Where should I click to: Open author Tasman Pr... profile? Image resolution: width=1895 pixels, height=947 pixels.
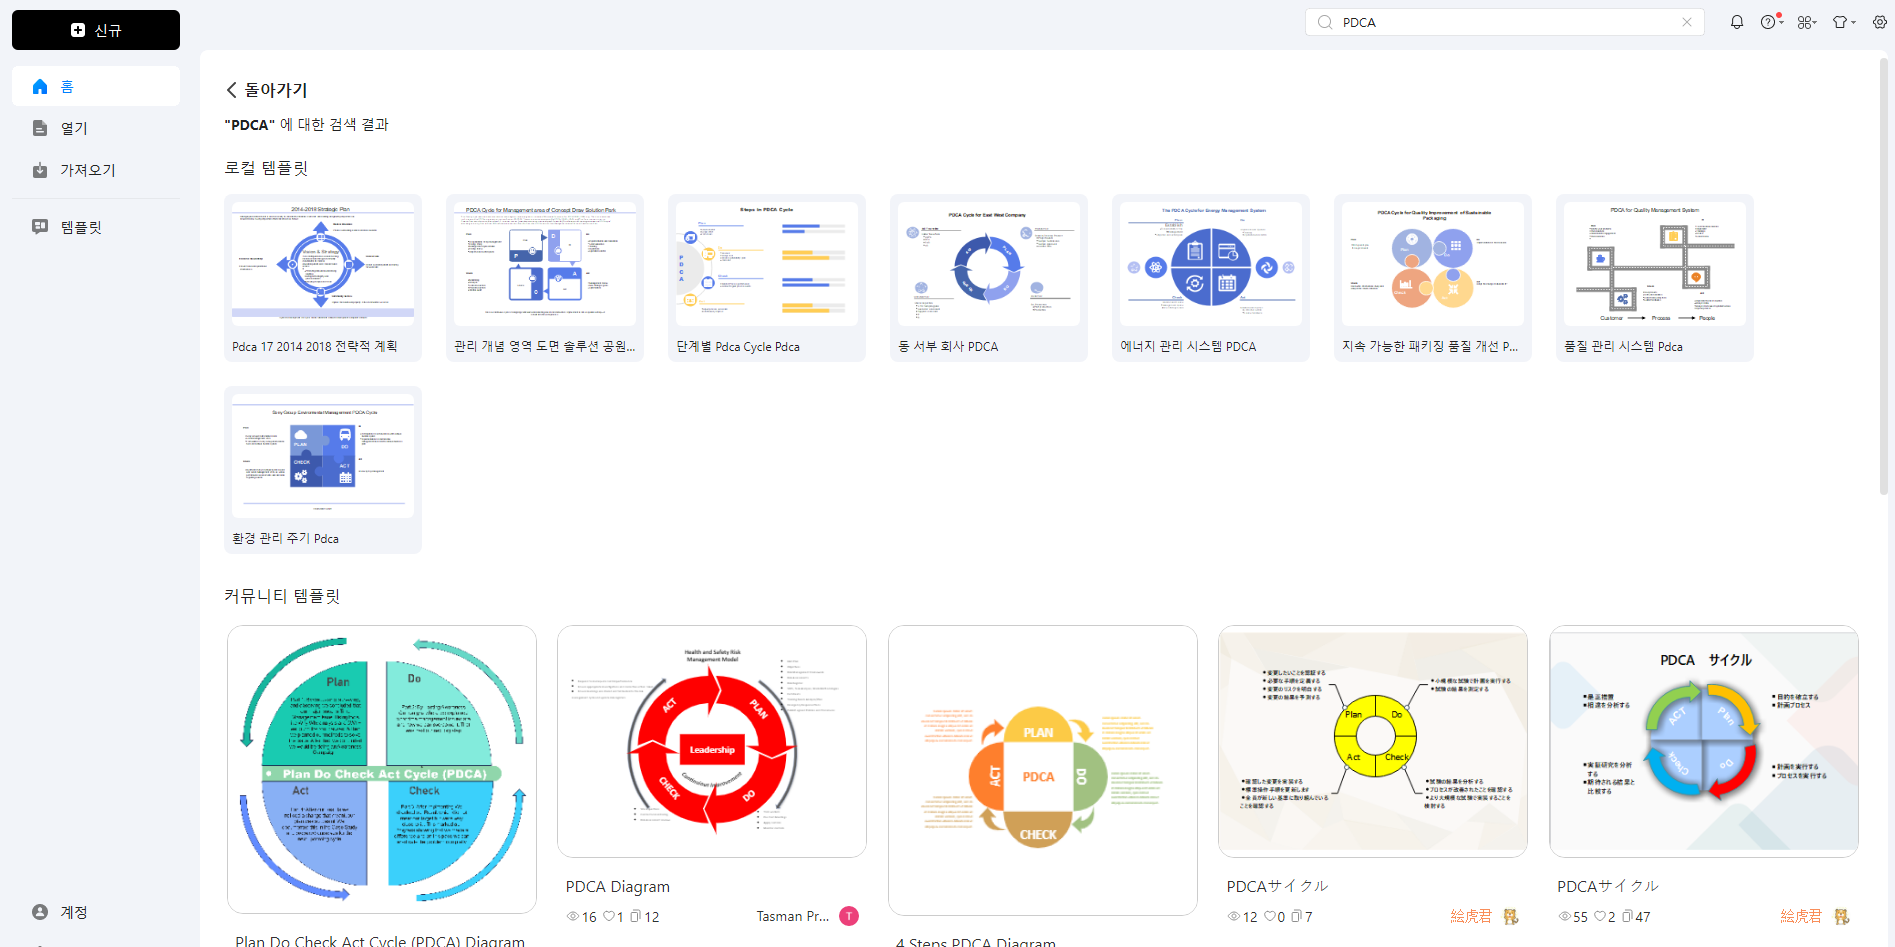pyautogui.click(x=793, y=916)
